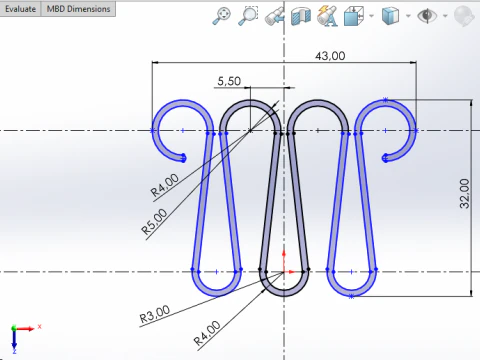The width and height of the screenshot is (480, 360).
Task: Select the lower R4,00 radius dimension
Action: tap(207, 333)
